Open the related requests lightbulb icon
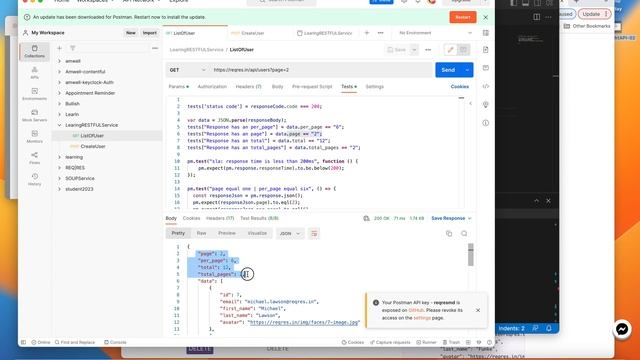The width and height of the screenshot is (640, 360). pos(486,104)
